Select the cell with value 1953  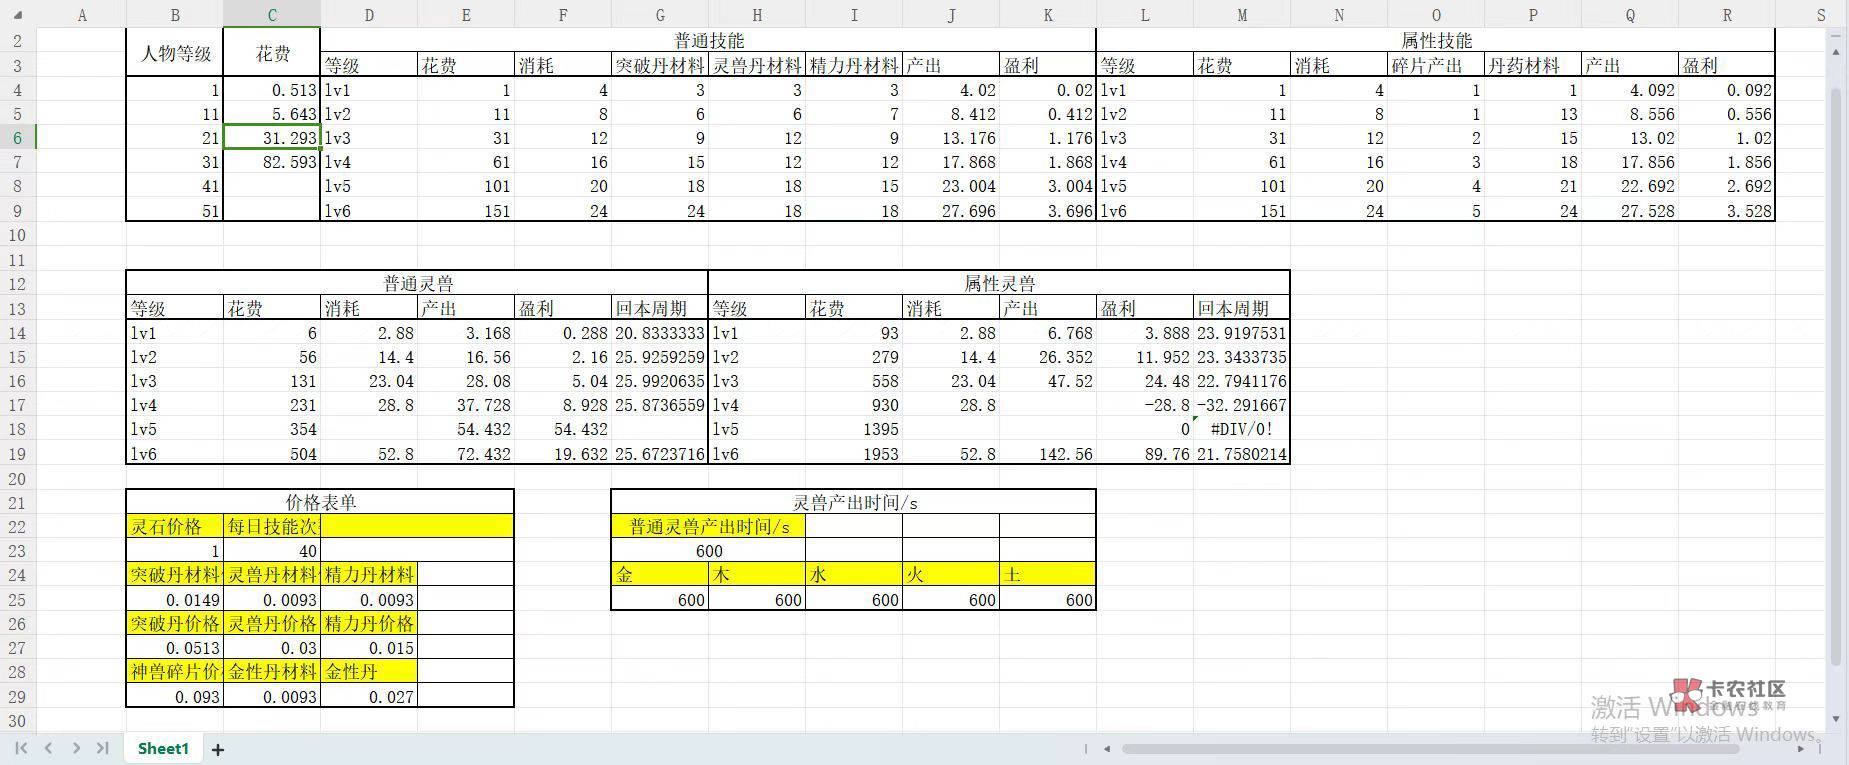854,454
